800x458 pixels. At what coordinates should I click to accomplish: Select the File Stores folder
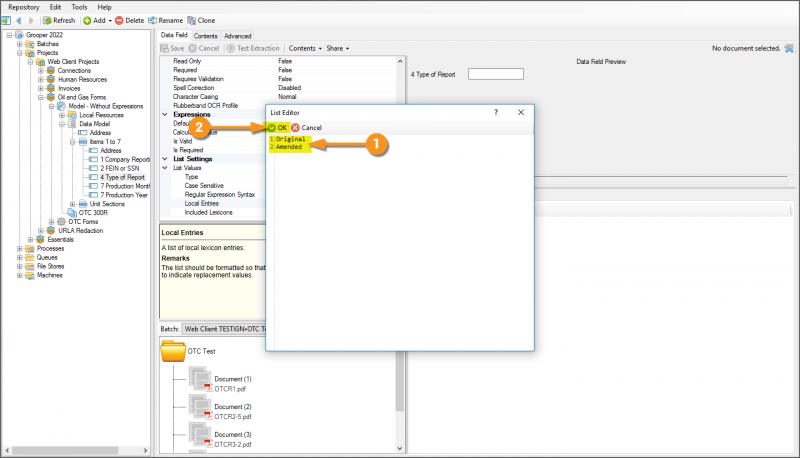[50, 266]
